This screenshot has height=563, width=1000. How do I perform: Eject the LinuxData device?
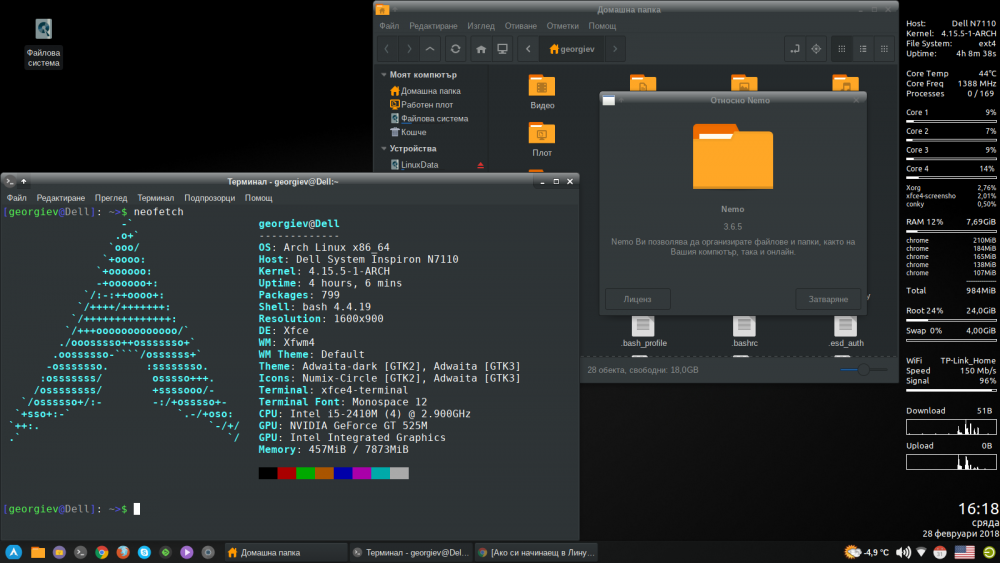(x=480, y=165)
